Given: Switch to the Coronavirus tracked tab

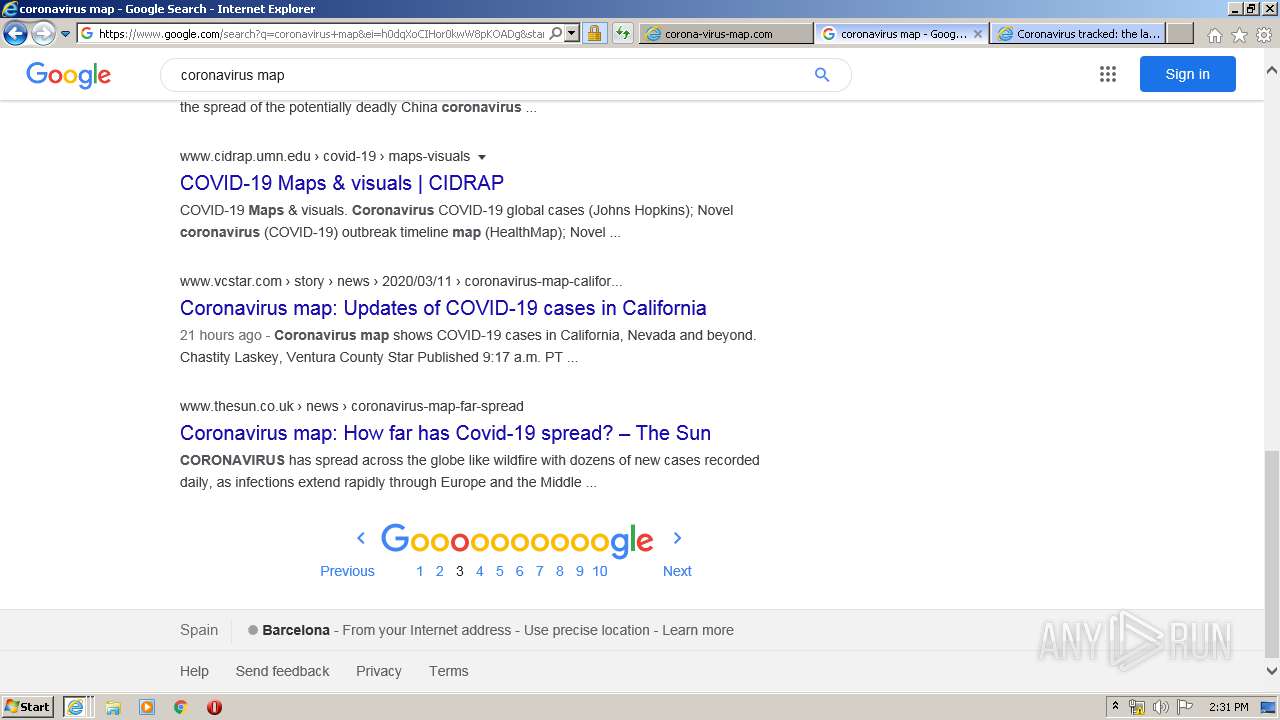Looking at the screenshot, I should (x=1077, y=33).
